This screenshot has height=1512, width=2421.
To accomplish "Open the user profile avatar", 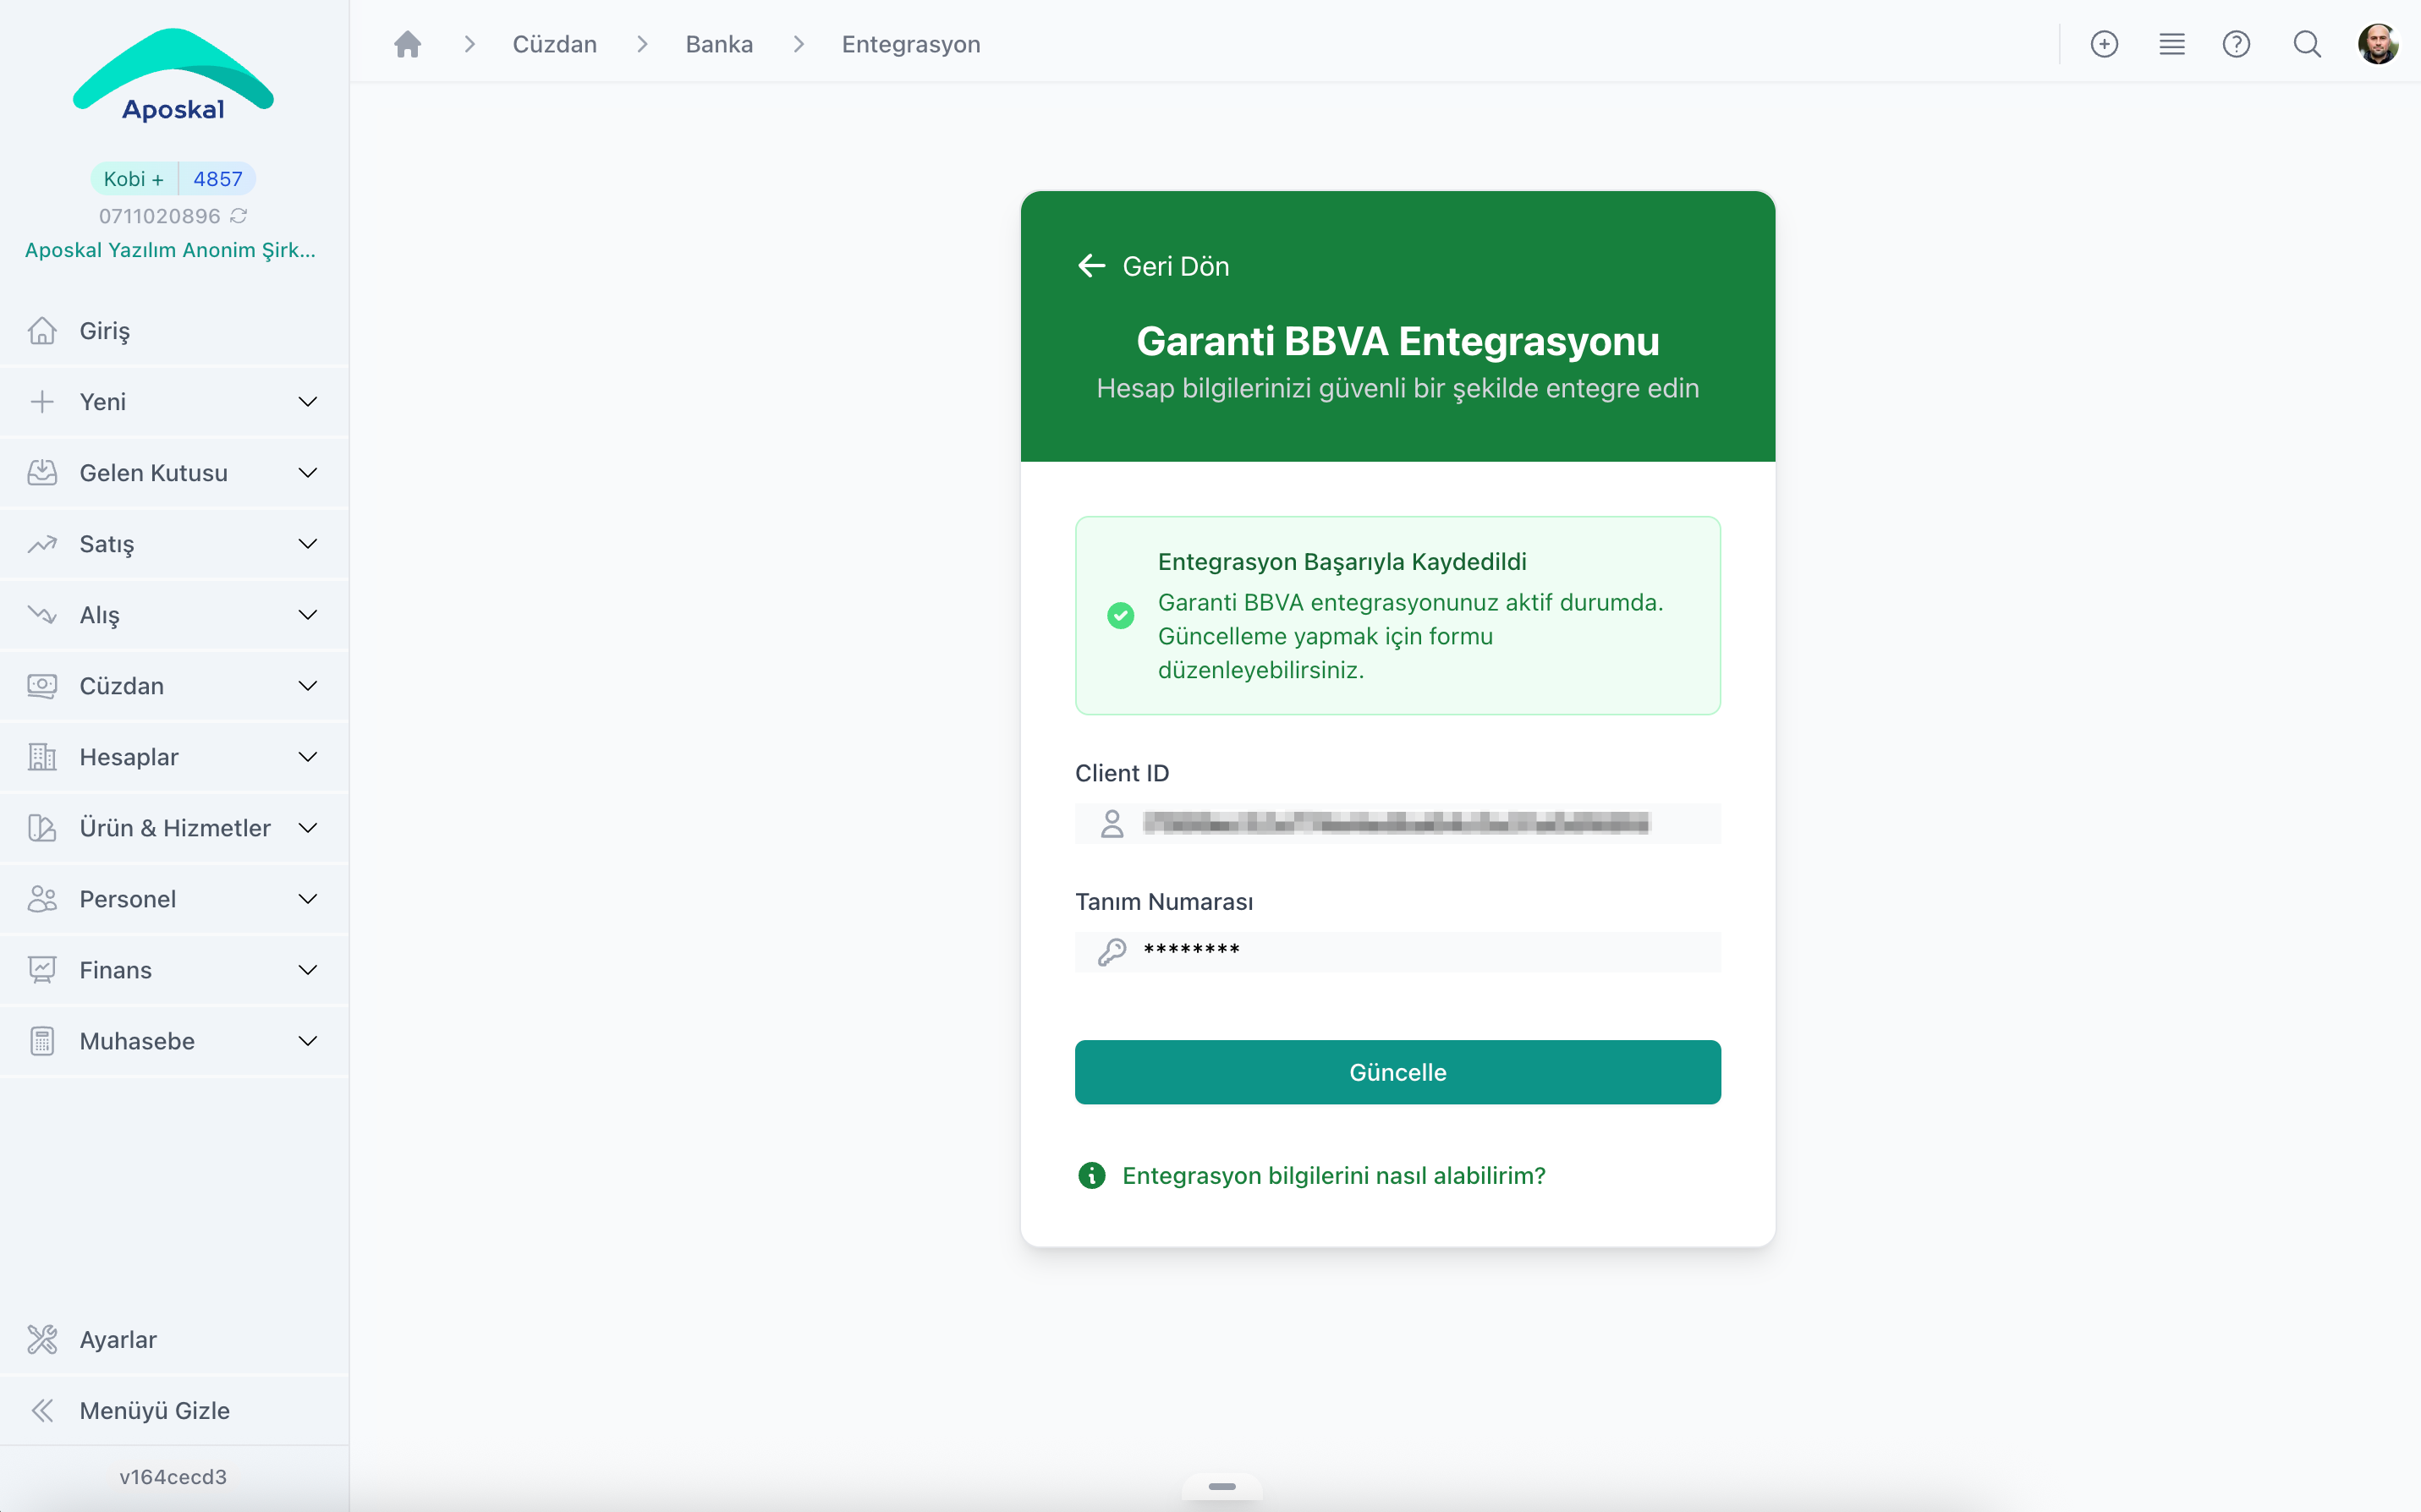I will (2377, 44).
